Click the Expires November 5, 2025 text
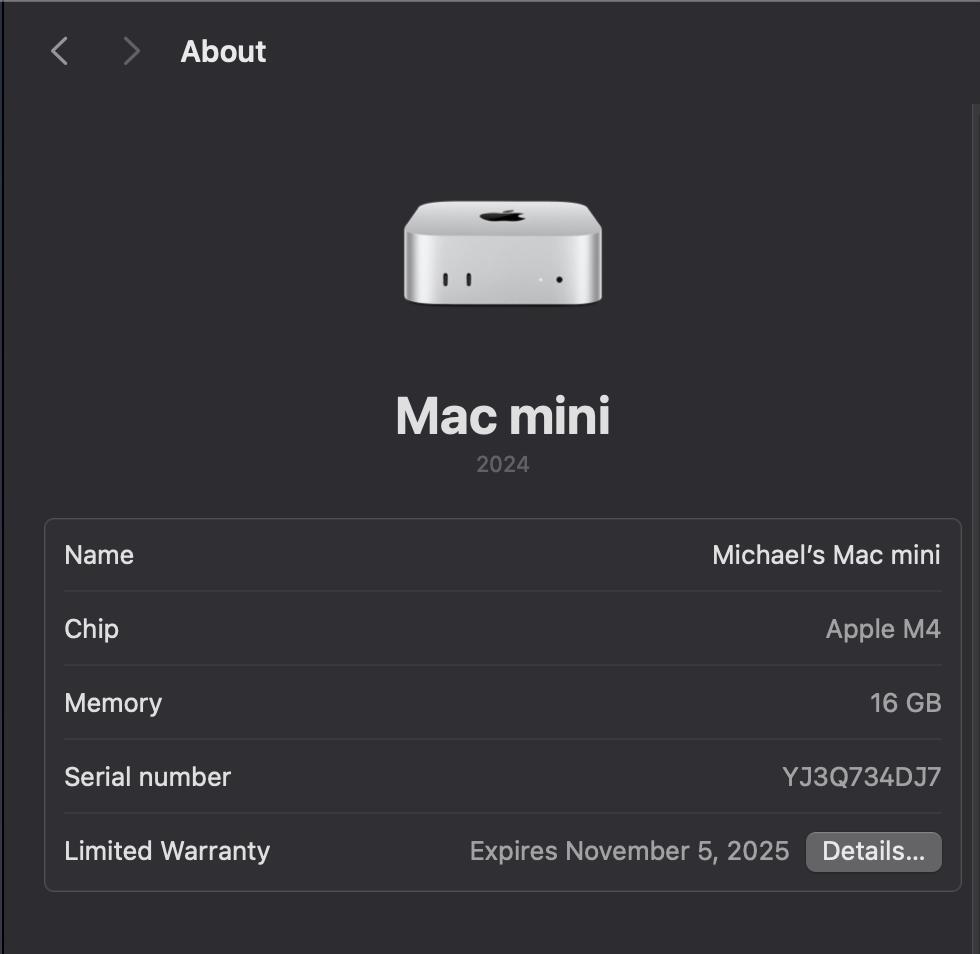The height and width of the screenshot is (954, 980). coord(629,851)
